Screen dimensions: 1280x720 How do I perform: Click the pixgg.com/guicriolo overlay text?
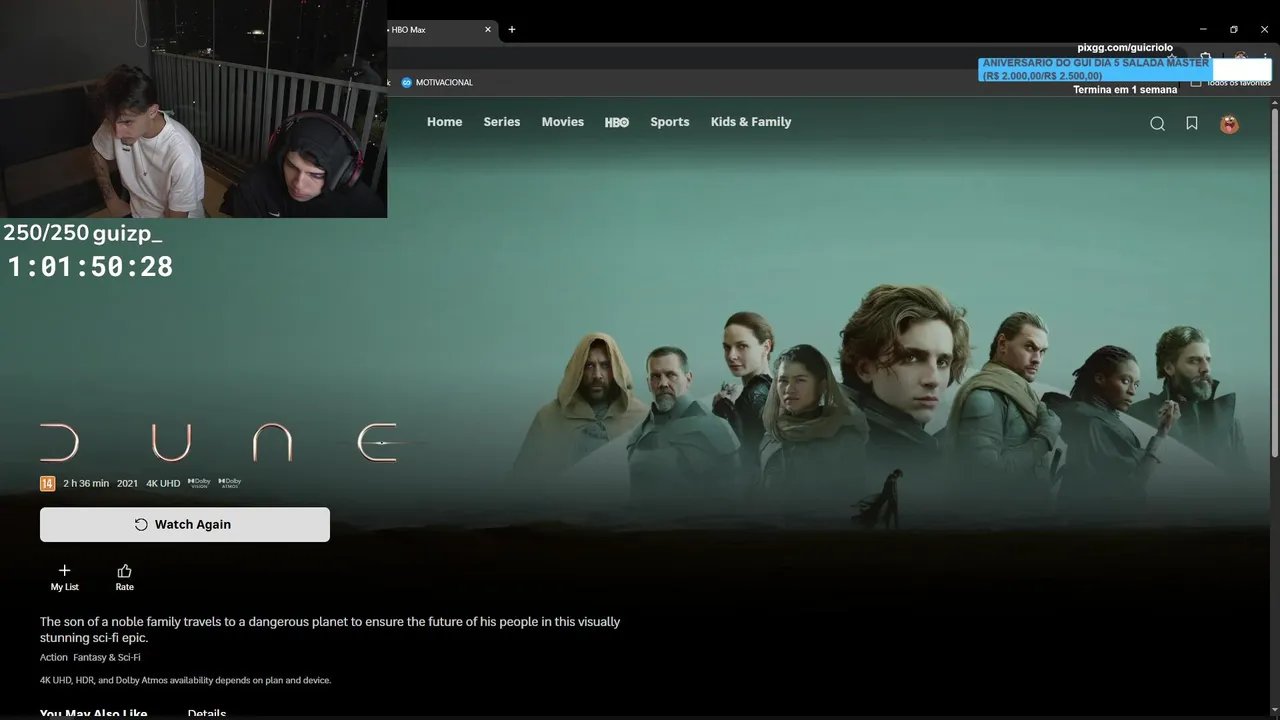1125,47
